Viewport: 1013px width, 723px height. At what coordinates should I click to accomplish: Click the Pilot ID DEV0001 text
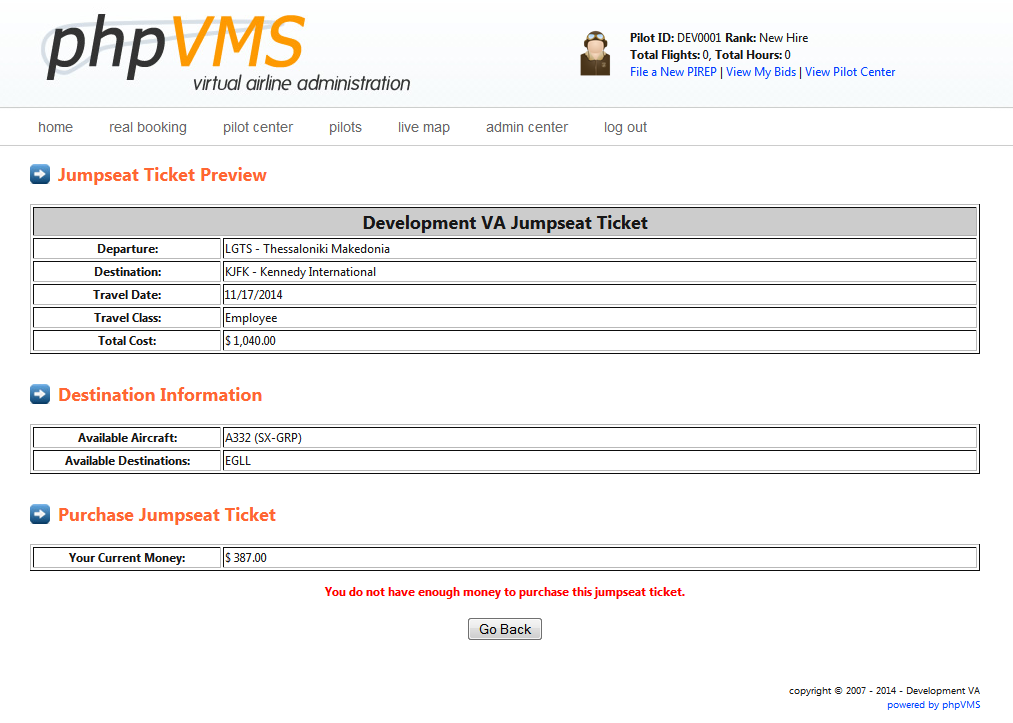675,38
